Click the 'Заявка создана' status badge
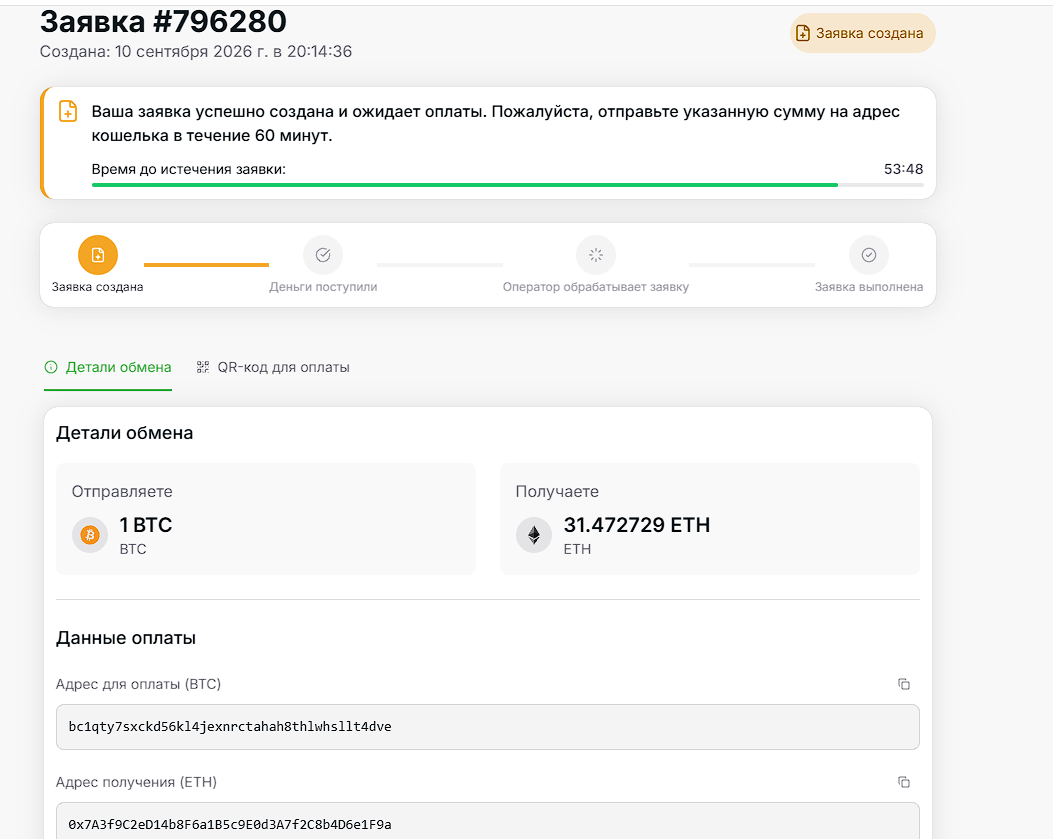This screenshot has height=839, width=1053. coord(862,33)
